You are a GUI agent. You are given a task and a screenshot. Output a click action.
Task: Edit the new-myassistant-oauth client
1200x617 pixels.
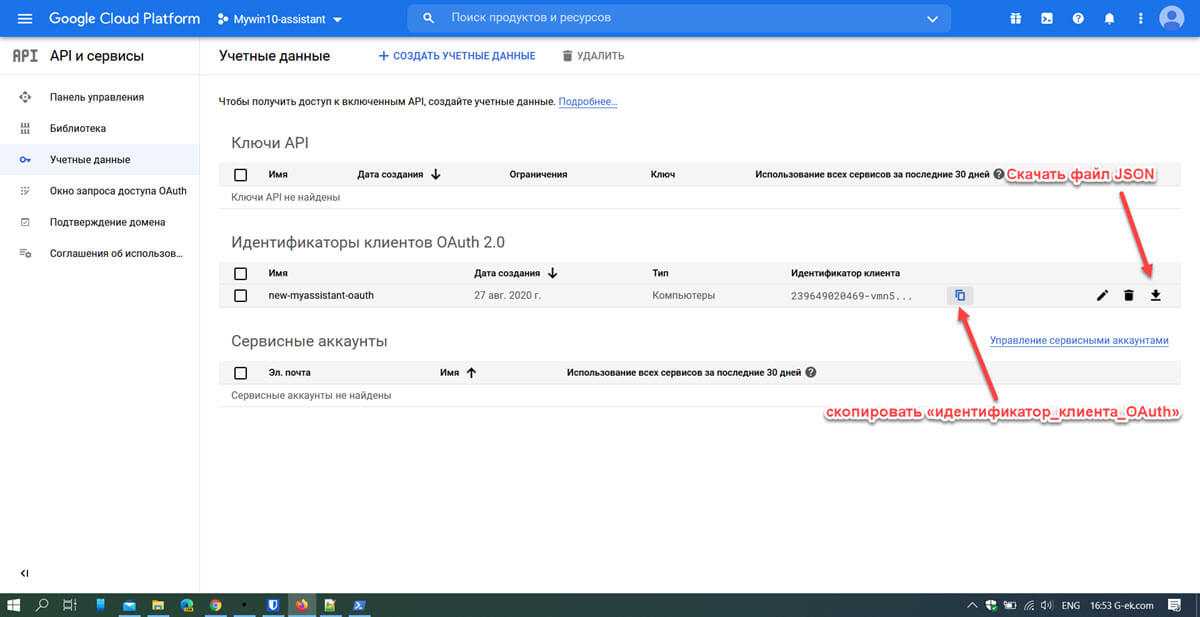point(1102,295)
